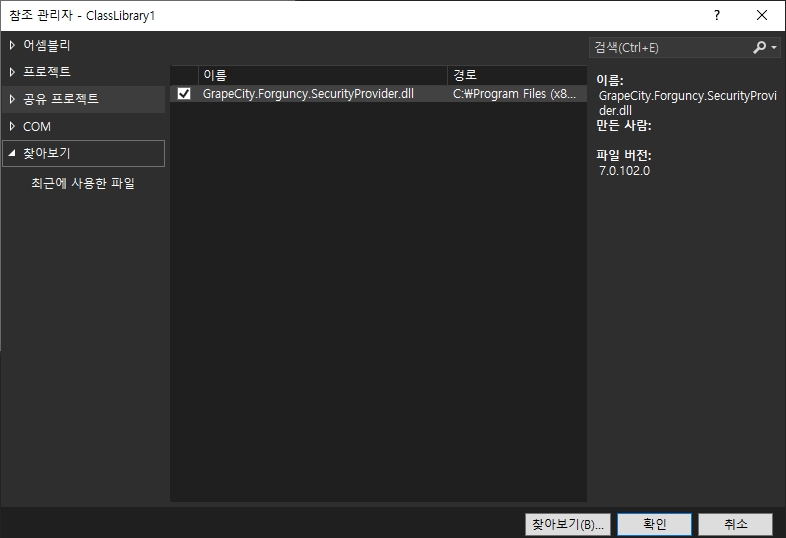Screen dimensions: 786x538
Task: Expand the COM category arrow
Action: (12, 127)
